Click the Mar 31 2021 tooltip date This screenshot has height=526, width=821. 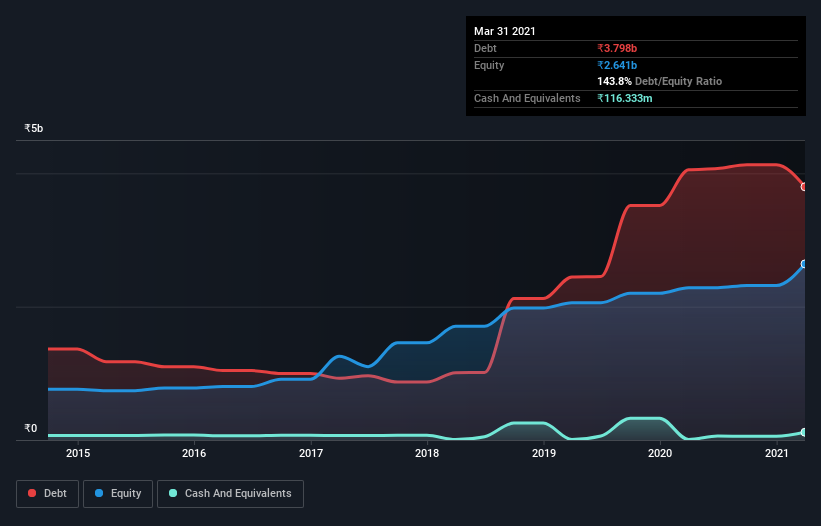click(505, 31)
